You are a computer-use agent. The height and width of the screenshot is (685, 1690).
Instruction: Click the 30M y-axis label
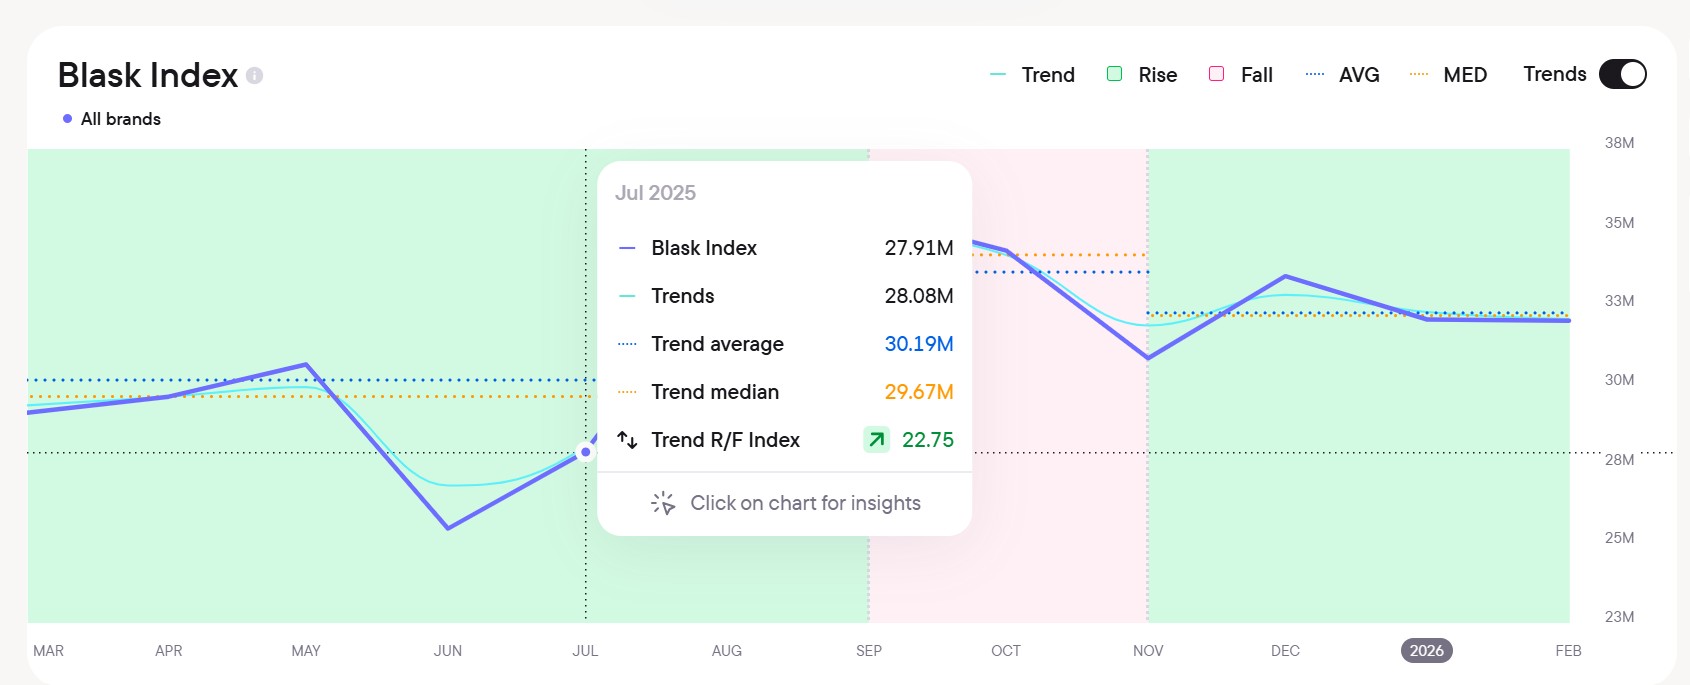[x=1619, y=380]
